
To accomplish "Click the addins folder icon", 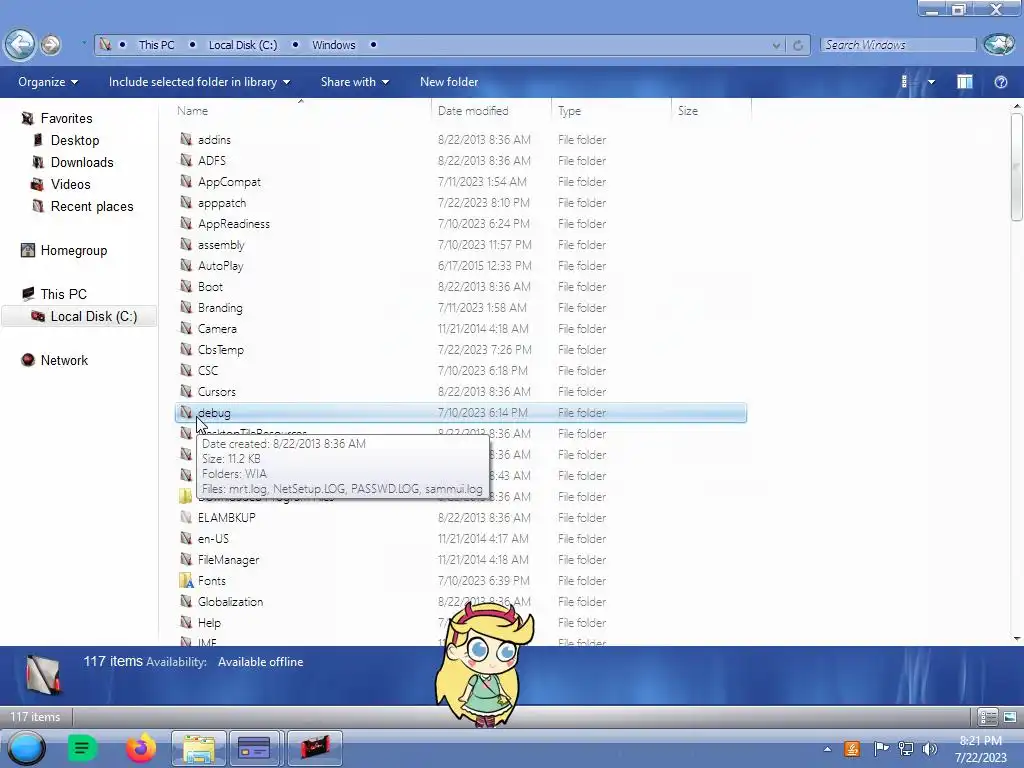I will pyautogui.click(x=186, y=139).
